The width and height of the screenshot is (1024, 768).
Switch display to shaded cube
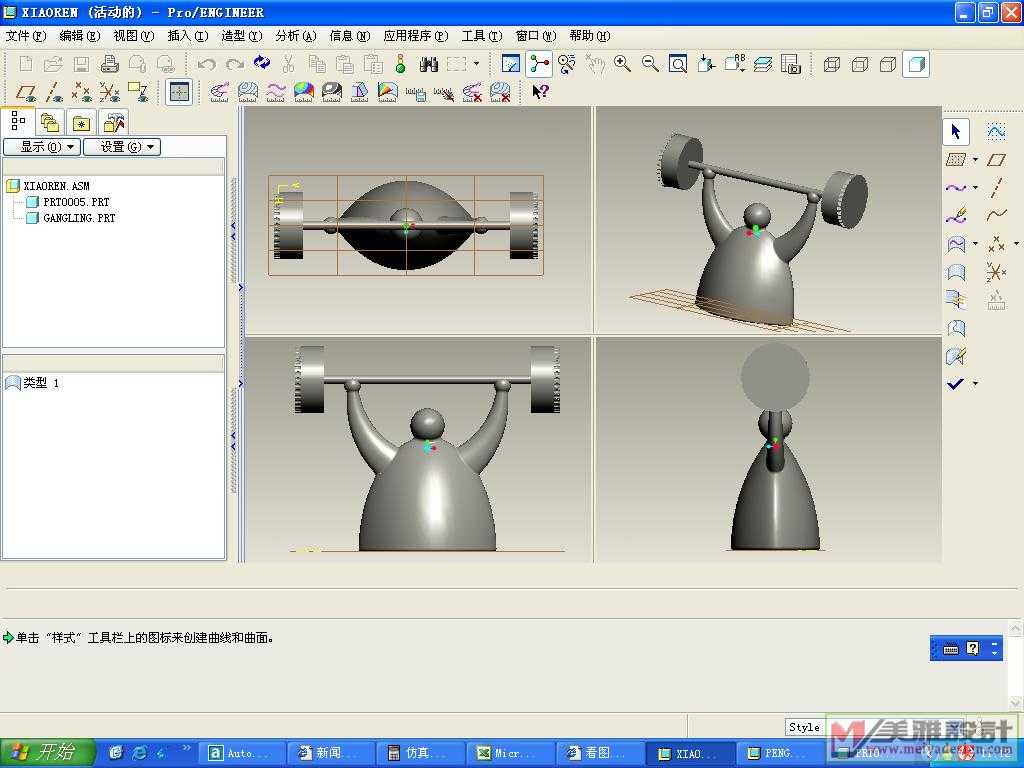(916, 64)
